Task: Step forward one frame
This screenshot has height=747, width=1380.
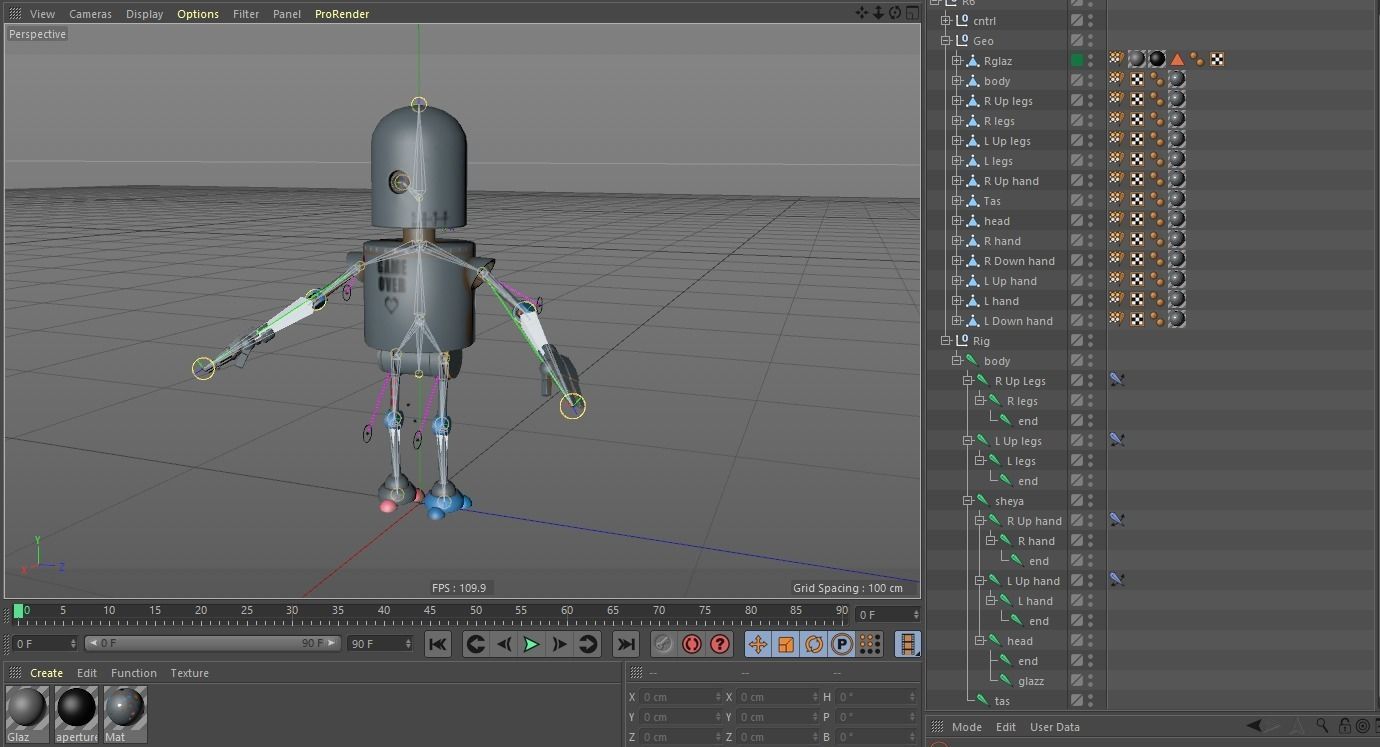Action: coord(560,644)
